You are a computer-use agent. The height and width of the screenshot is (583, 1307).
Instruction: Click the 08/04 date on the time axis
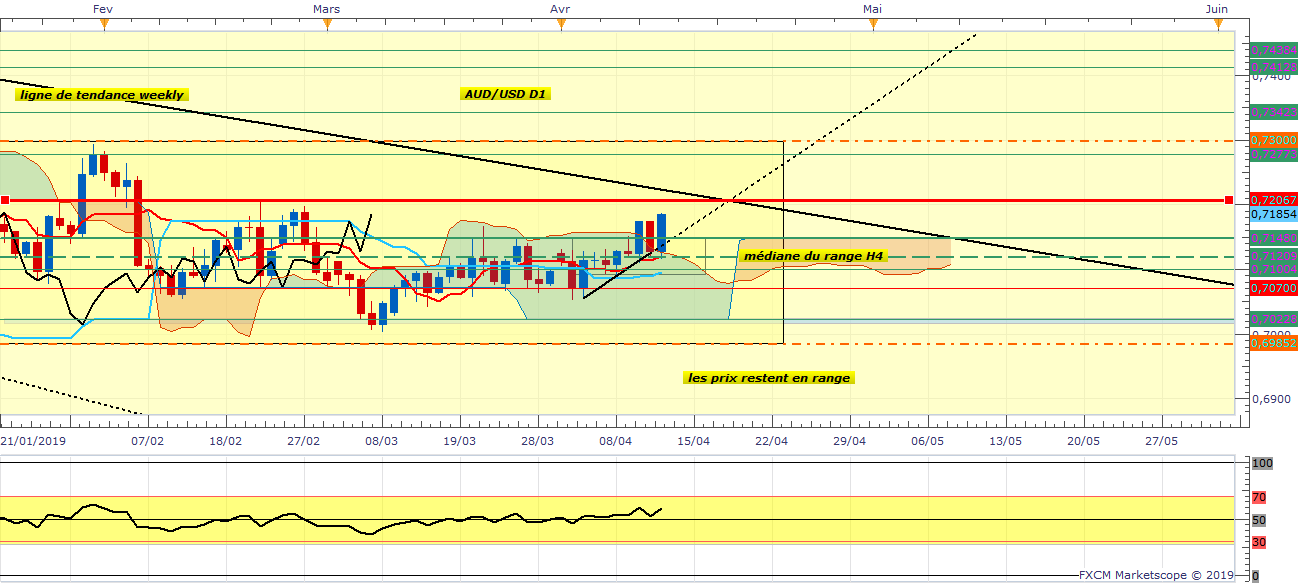(x=616, y=440)
